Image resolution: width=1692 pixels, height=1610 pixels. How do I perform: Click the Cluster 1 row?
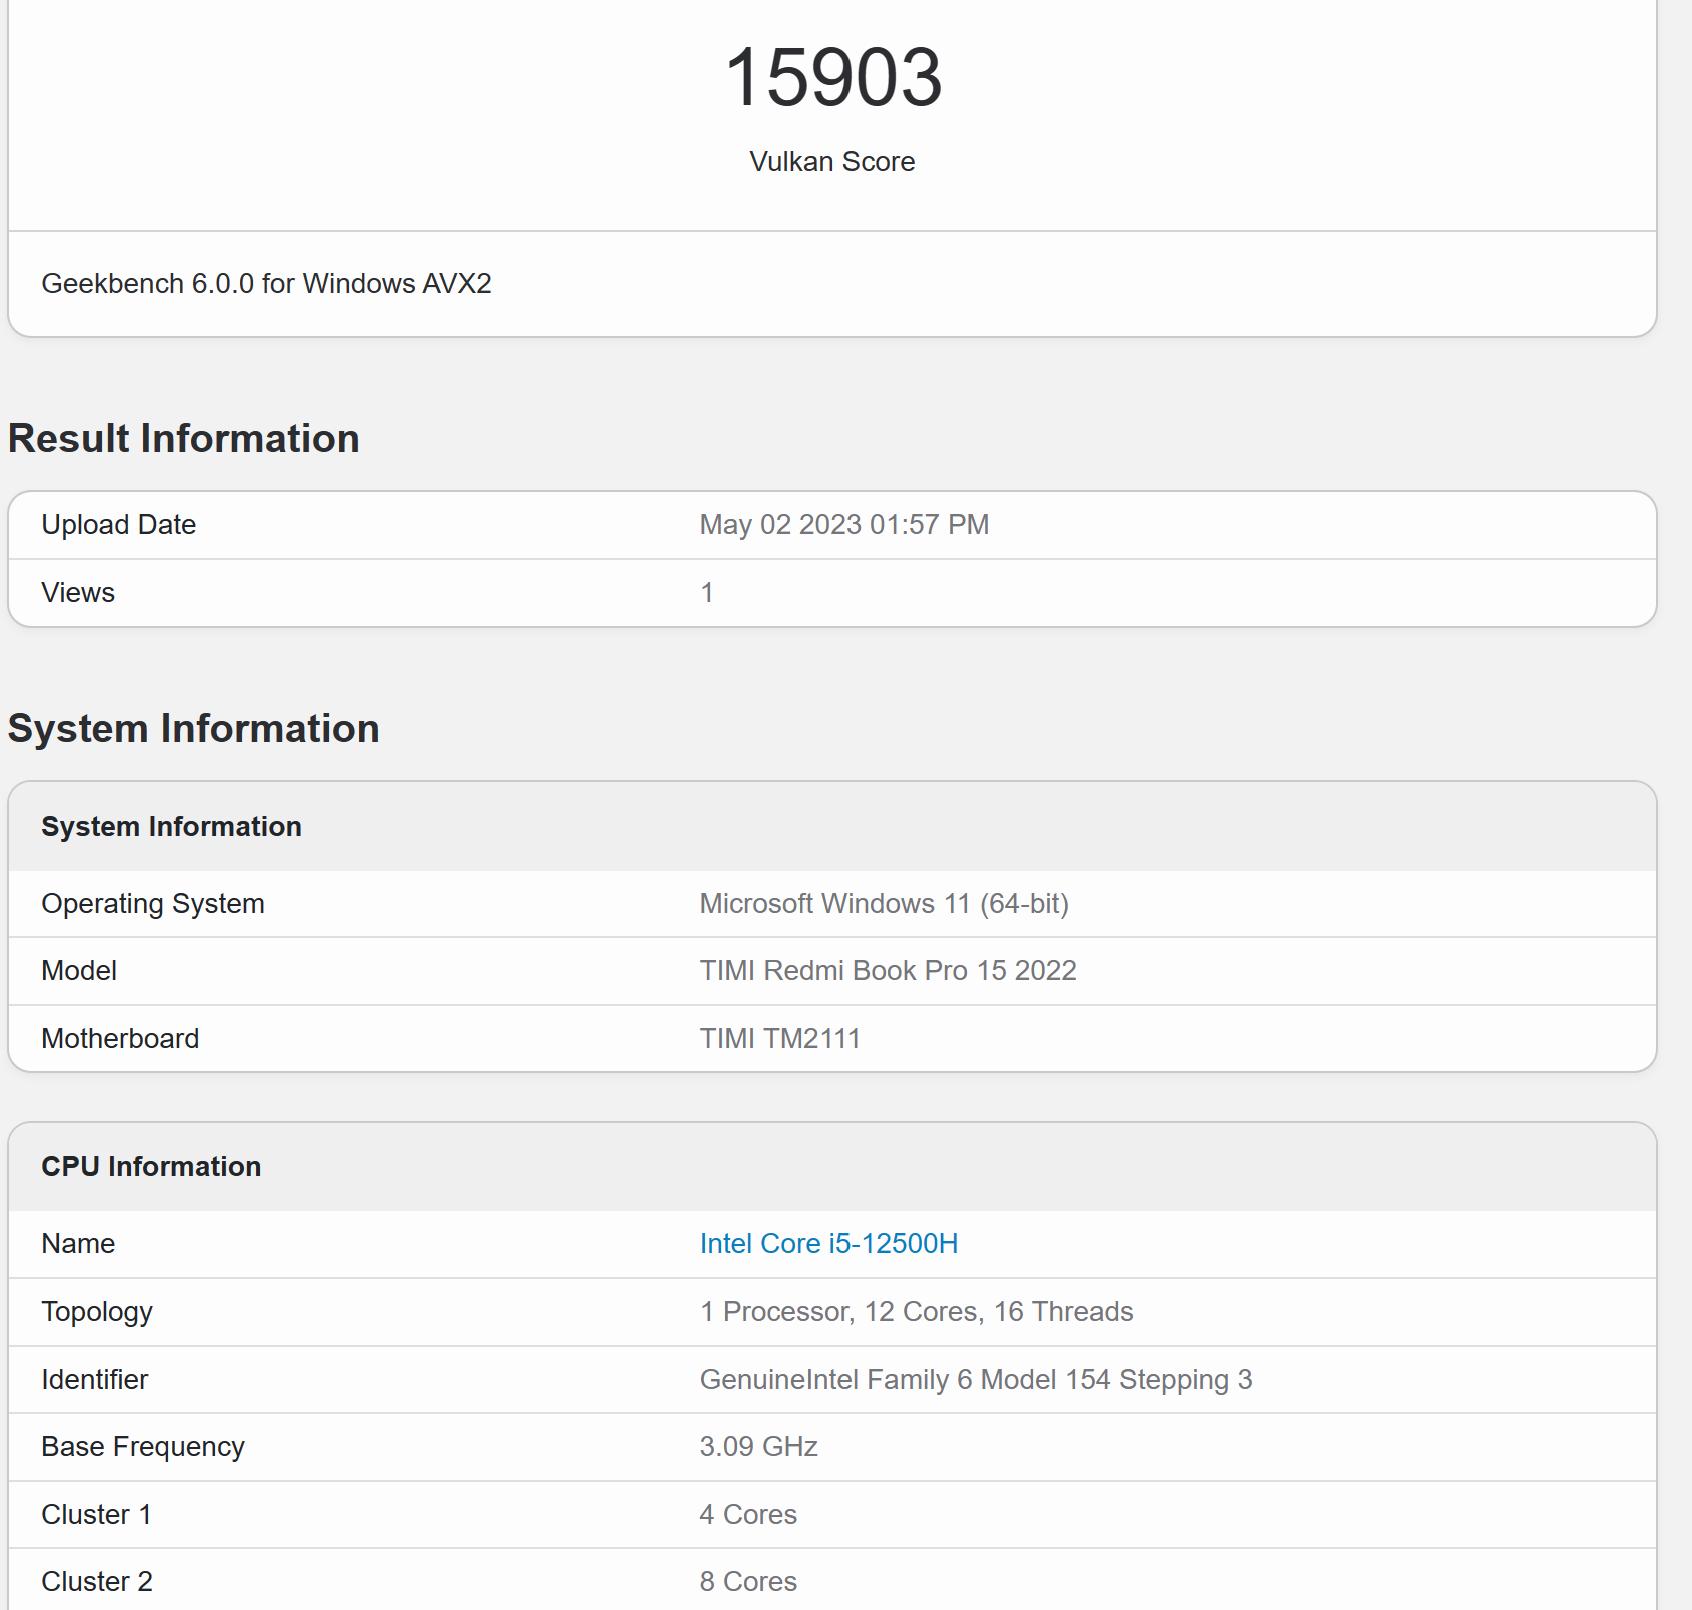pos(95,1514)
